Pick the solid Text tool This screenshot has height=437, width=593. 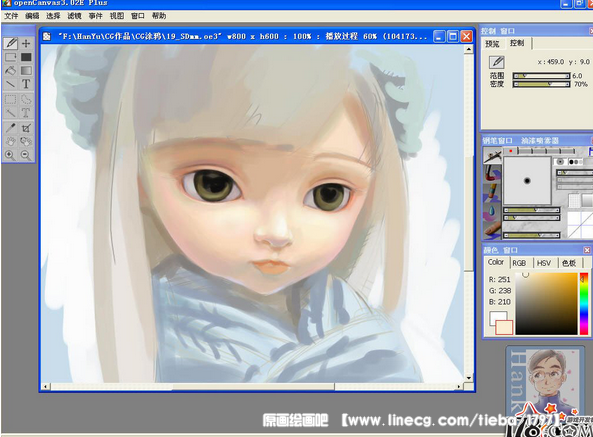(x=26, y=84)
